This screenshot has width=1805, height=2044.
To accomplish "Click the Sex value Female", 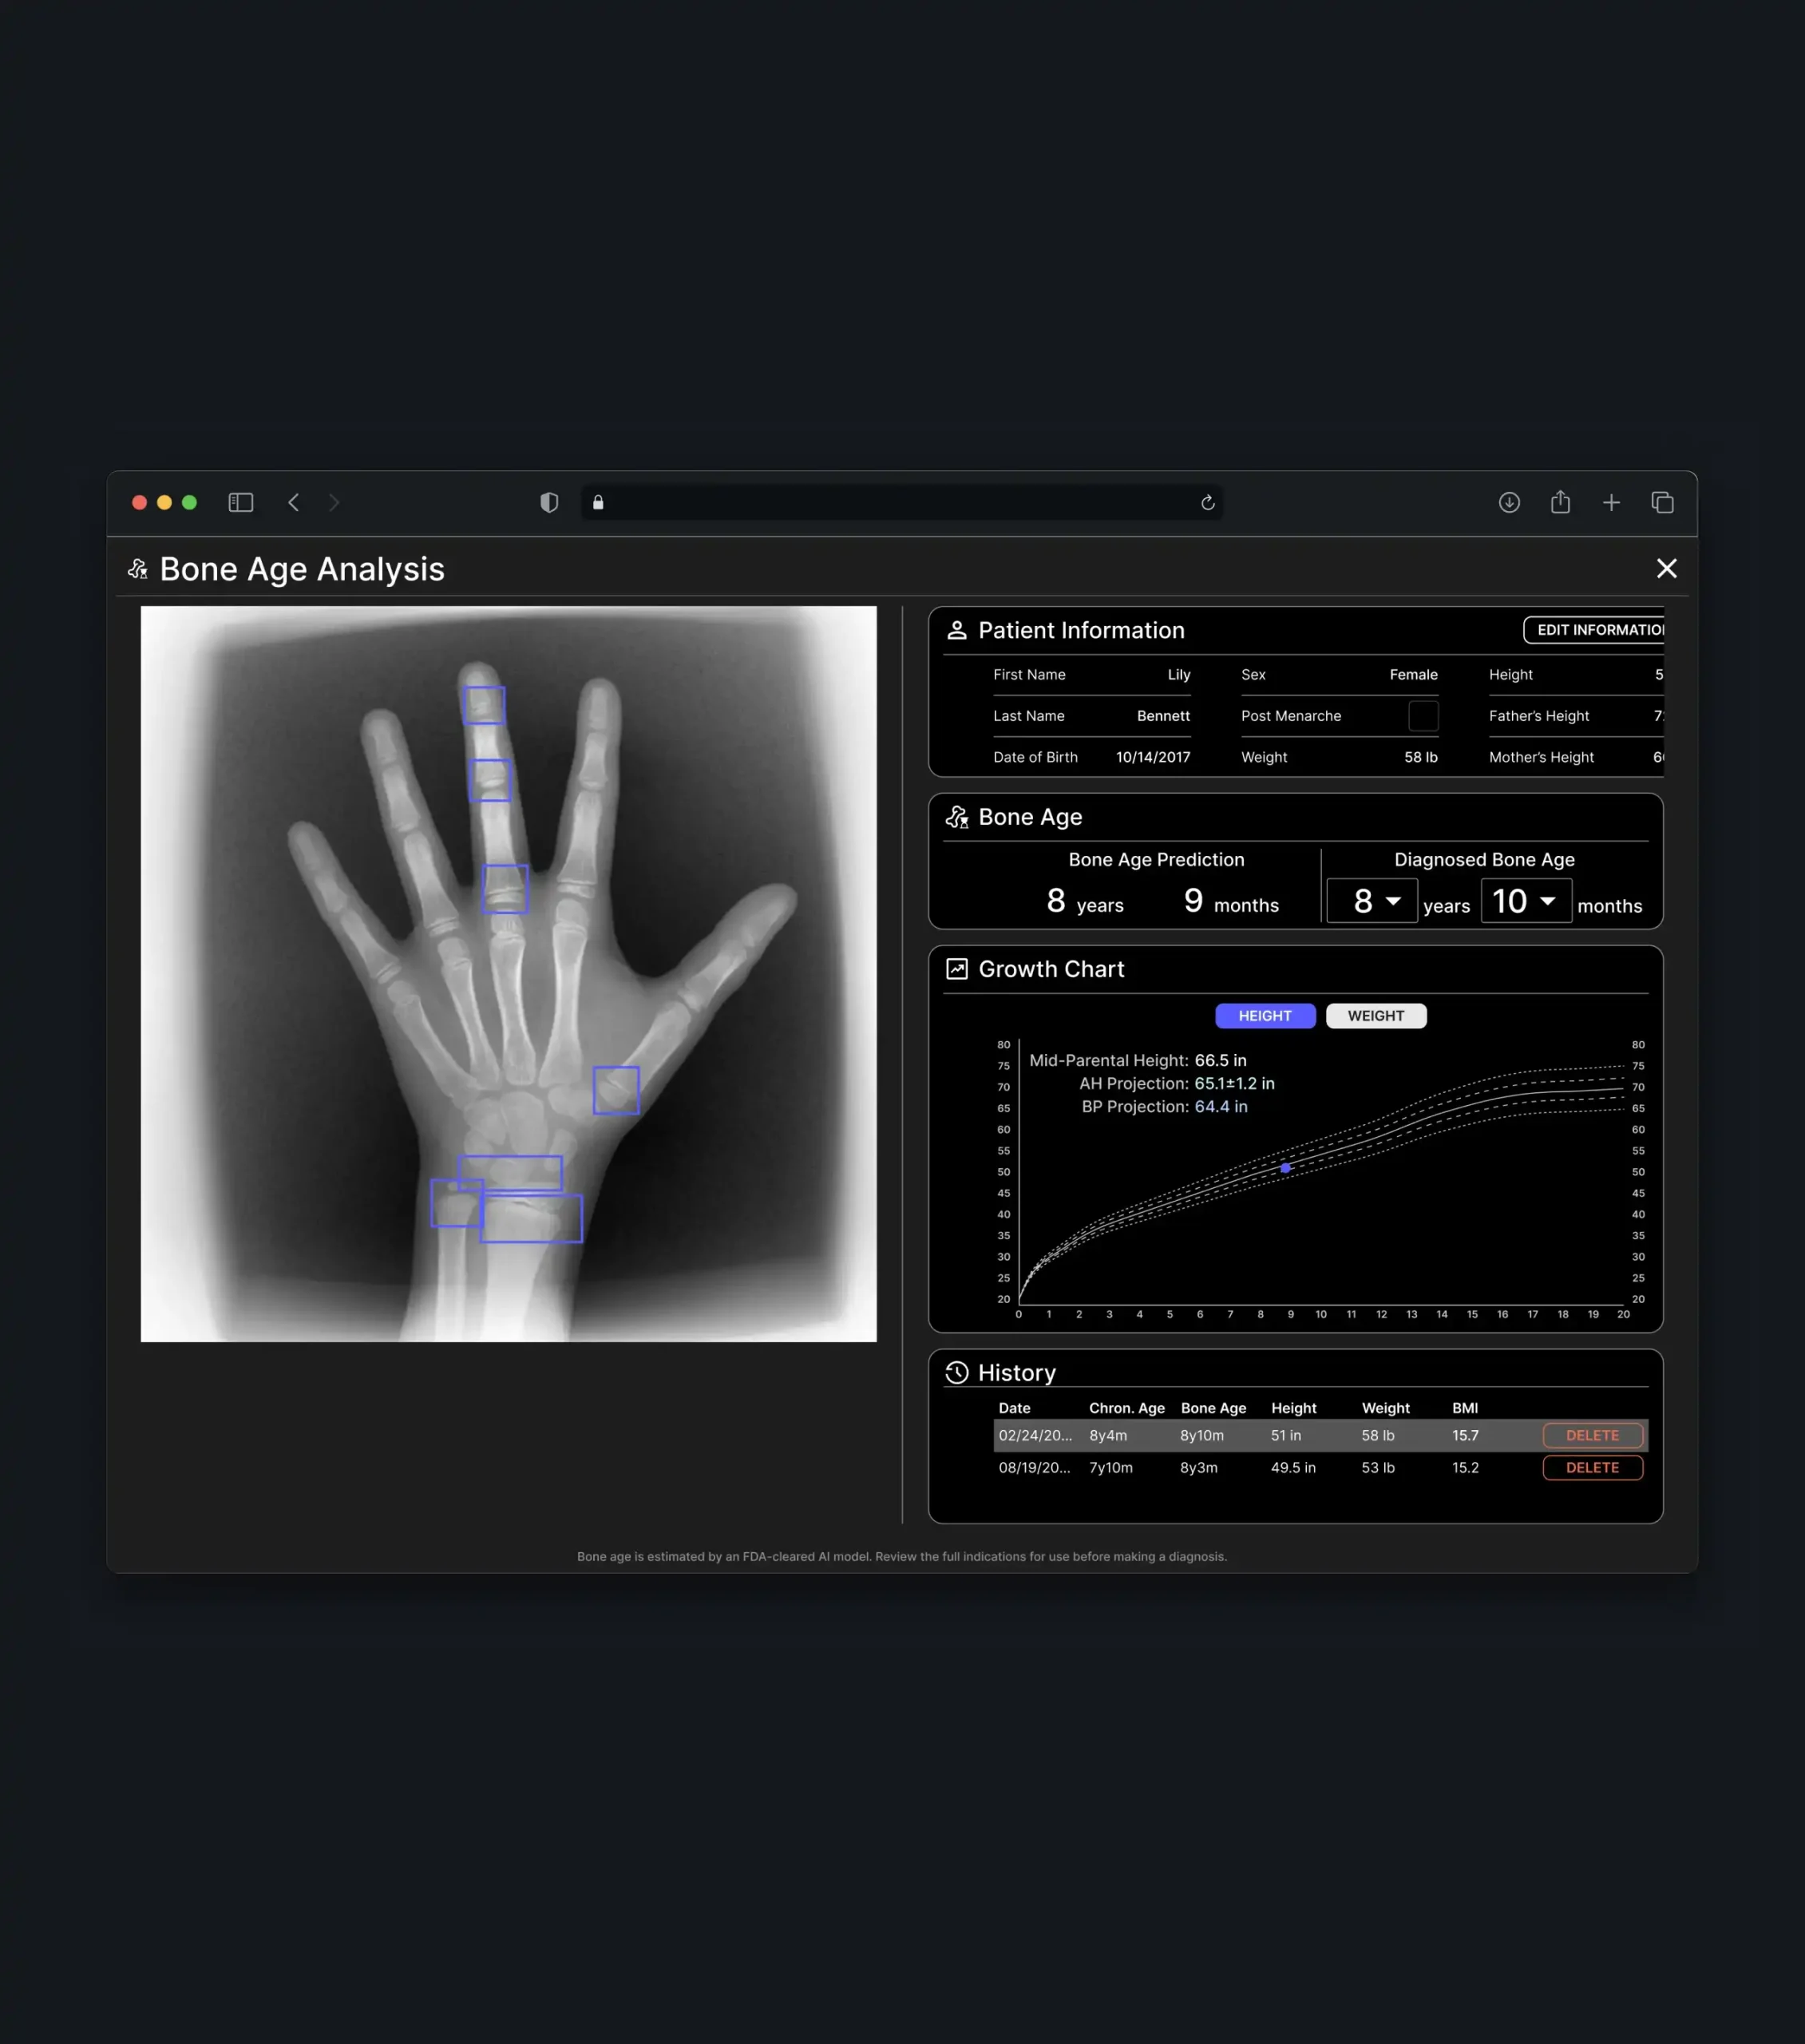I will tap(1413, 674).
